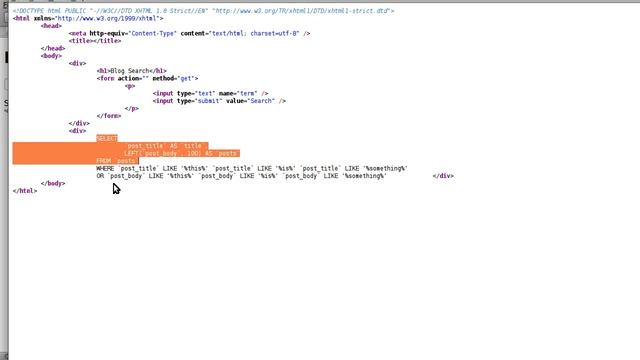
Task: Click the opening <body> tag
Action: pos(51,56)
